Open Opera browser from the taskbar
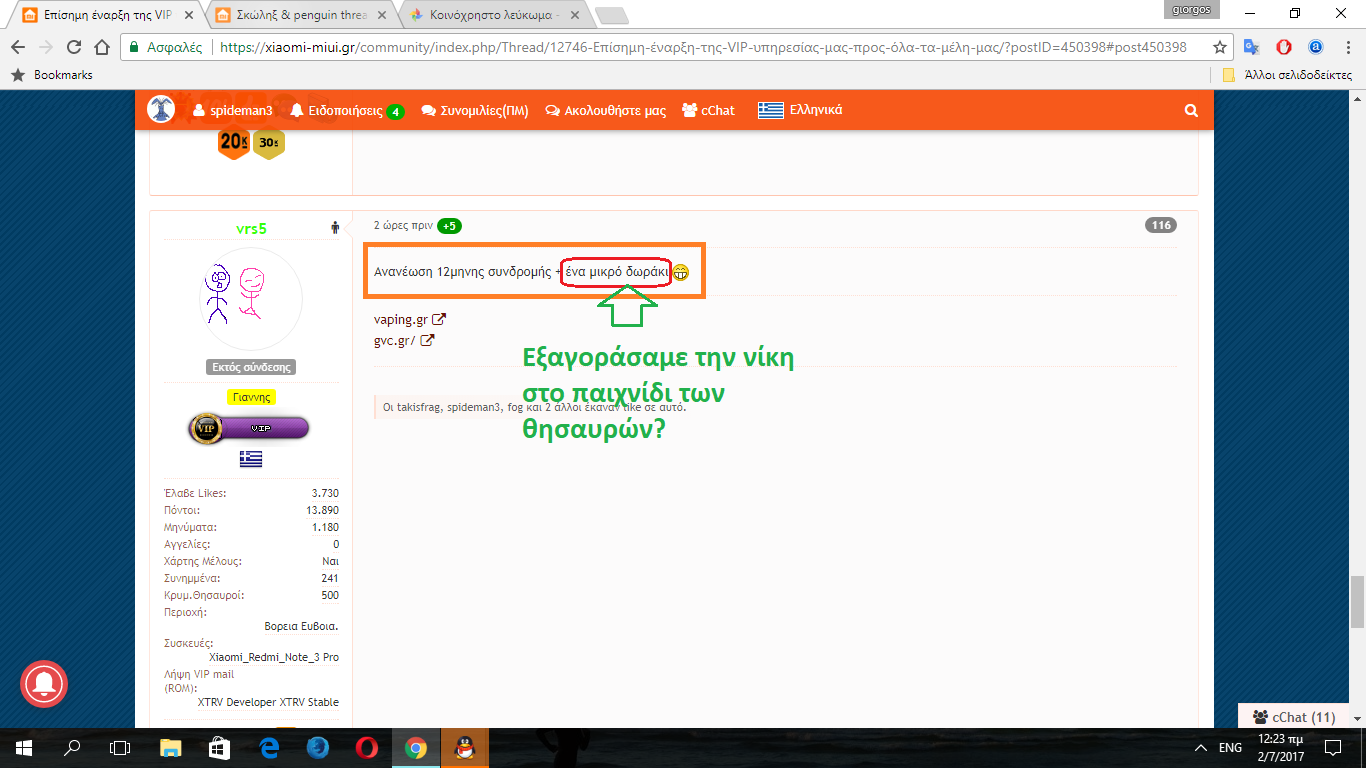Viewport: 1366px width, 768px height. click(x=367, y=747)
